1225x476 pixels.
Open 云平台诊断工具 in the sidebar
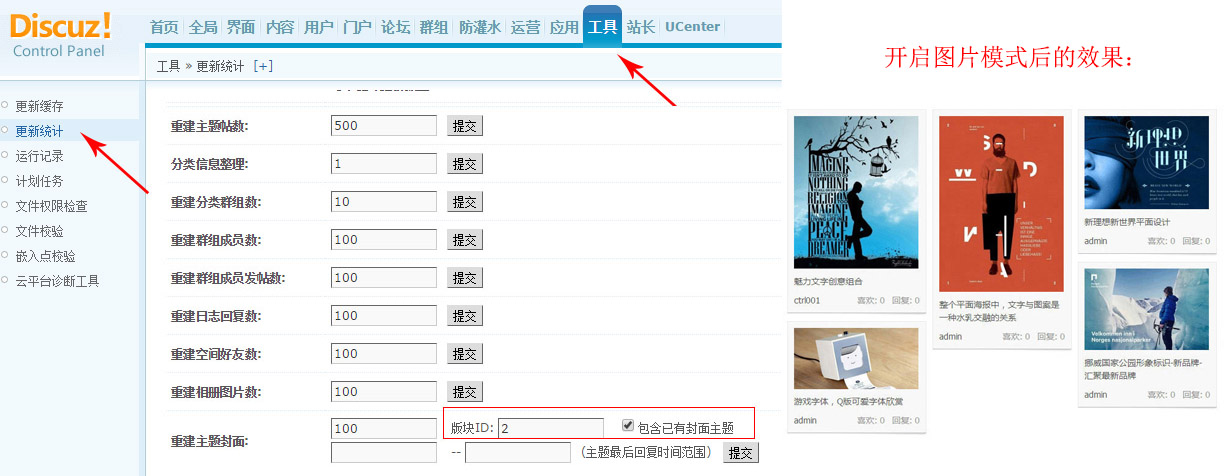[57, 281]
